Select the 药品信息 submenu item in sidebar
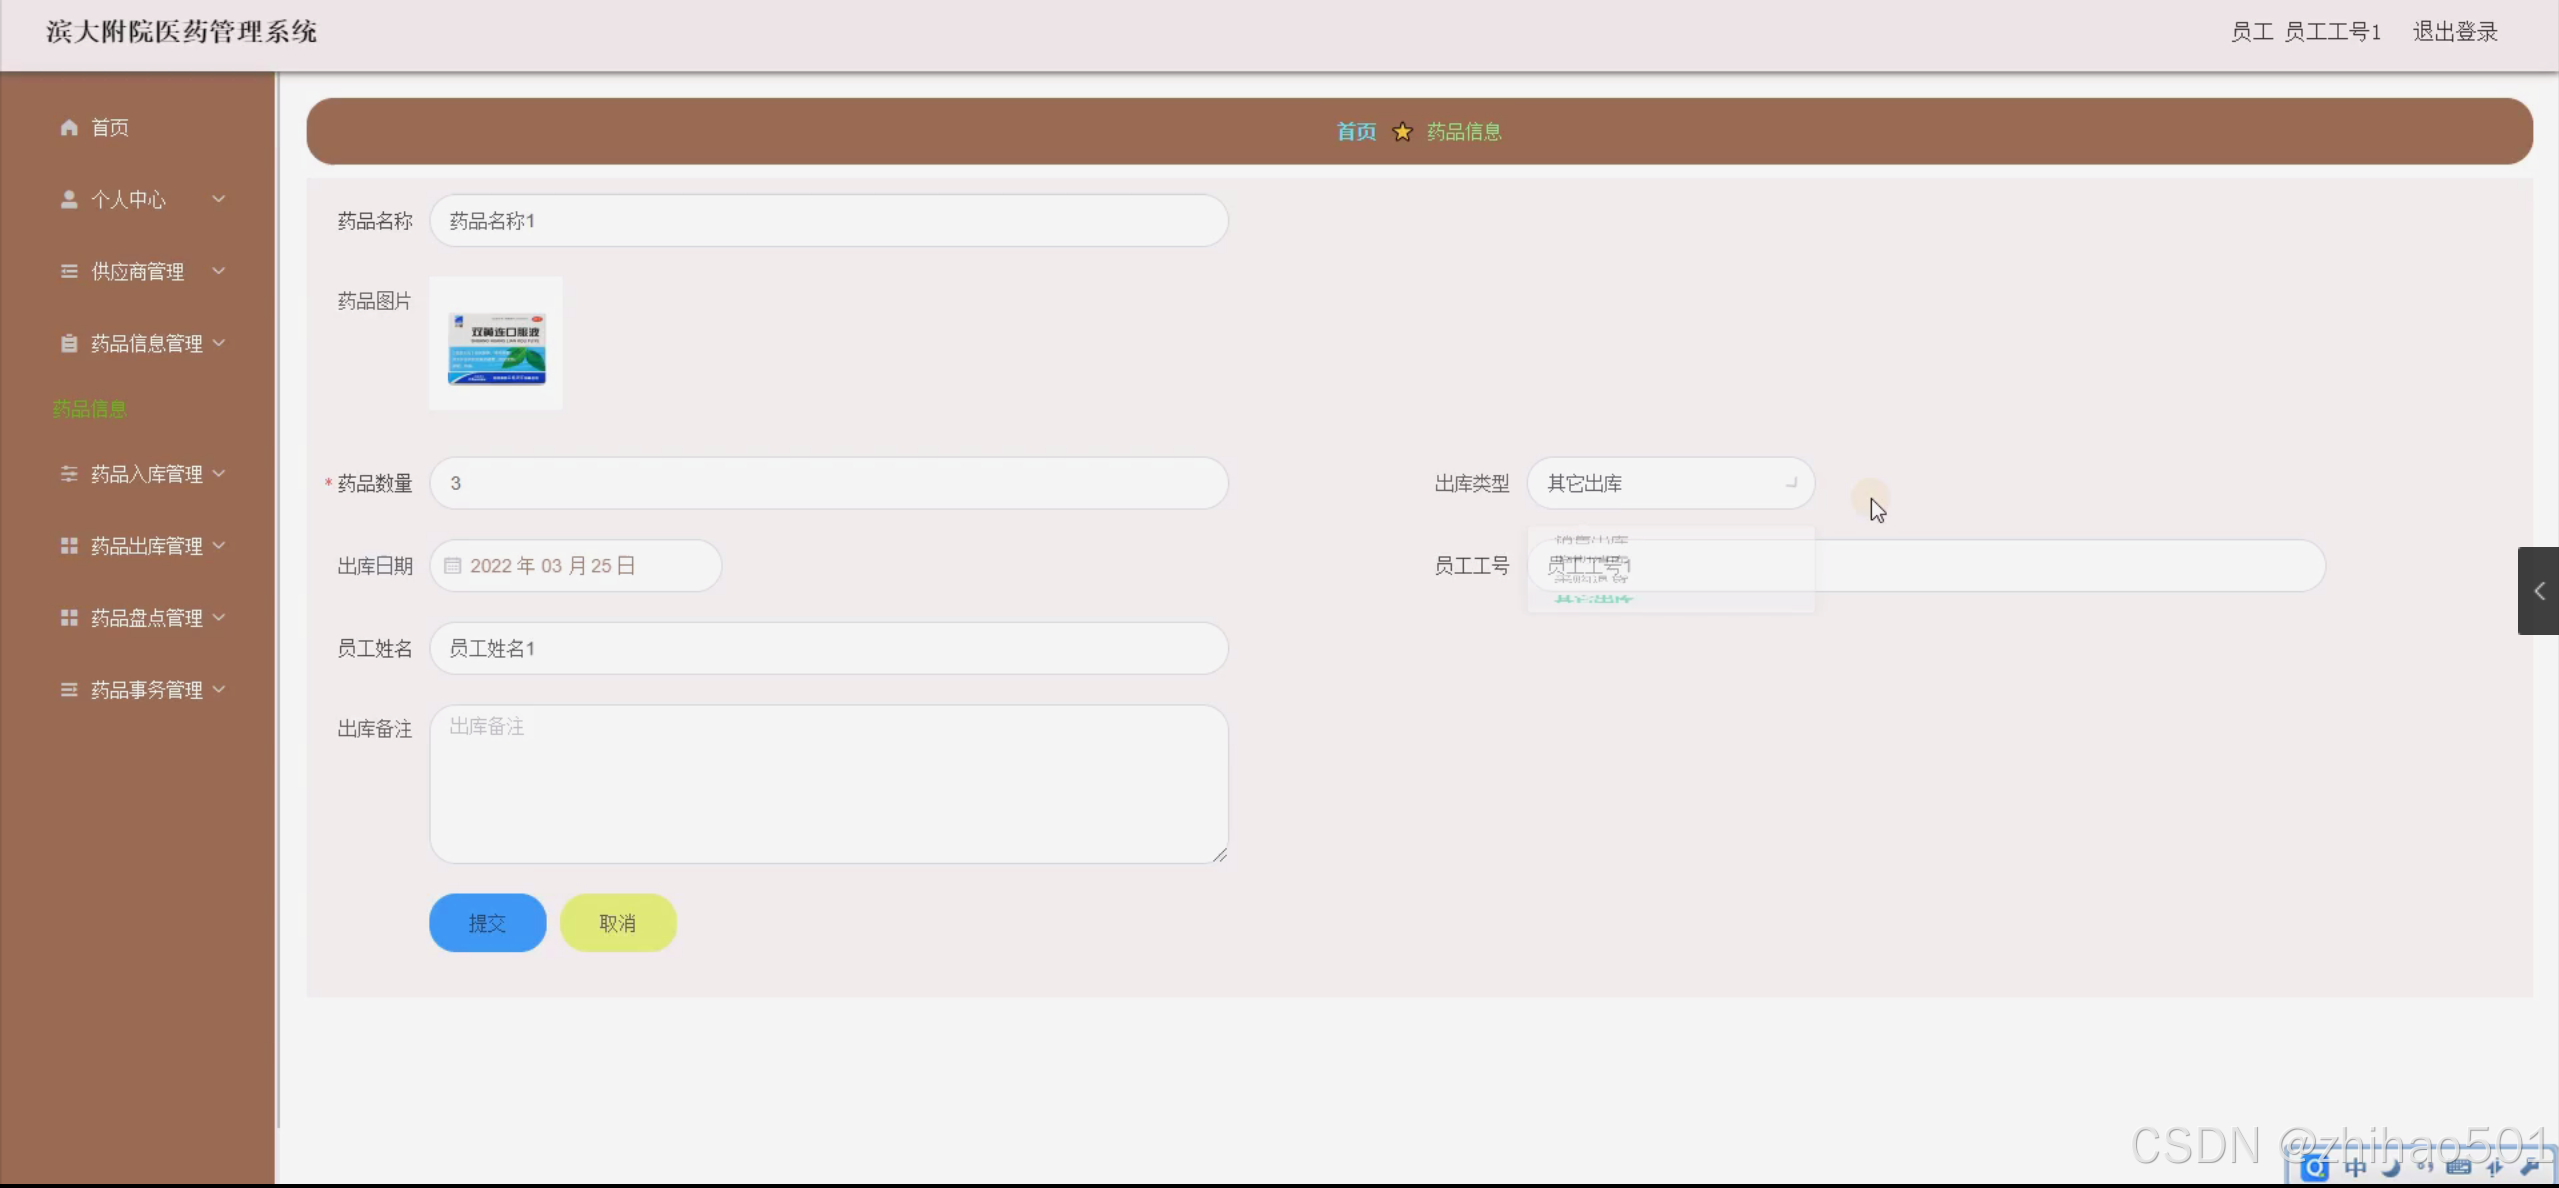 pos(90,409)
